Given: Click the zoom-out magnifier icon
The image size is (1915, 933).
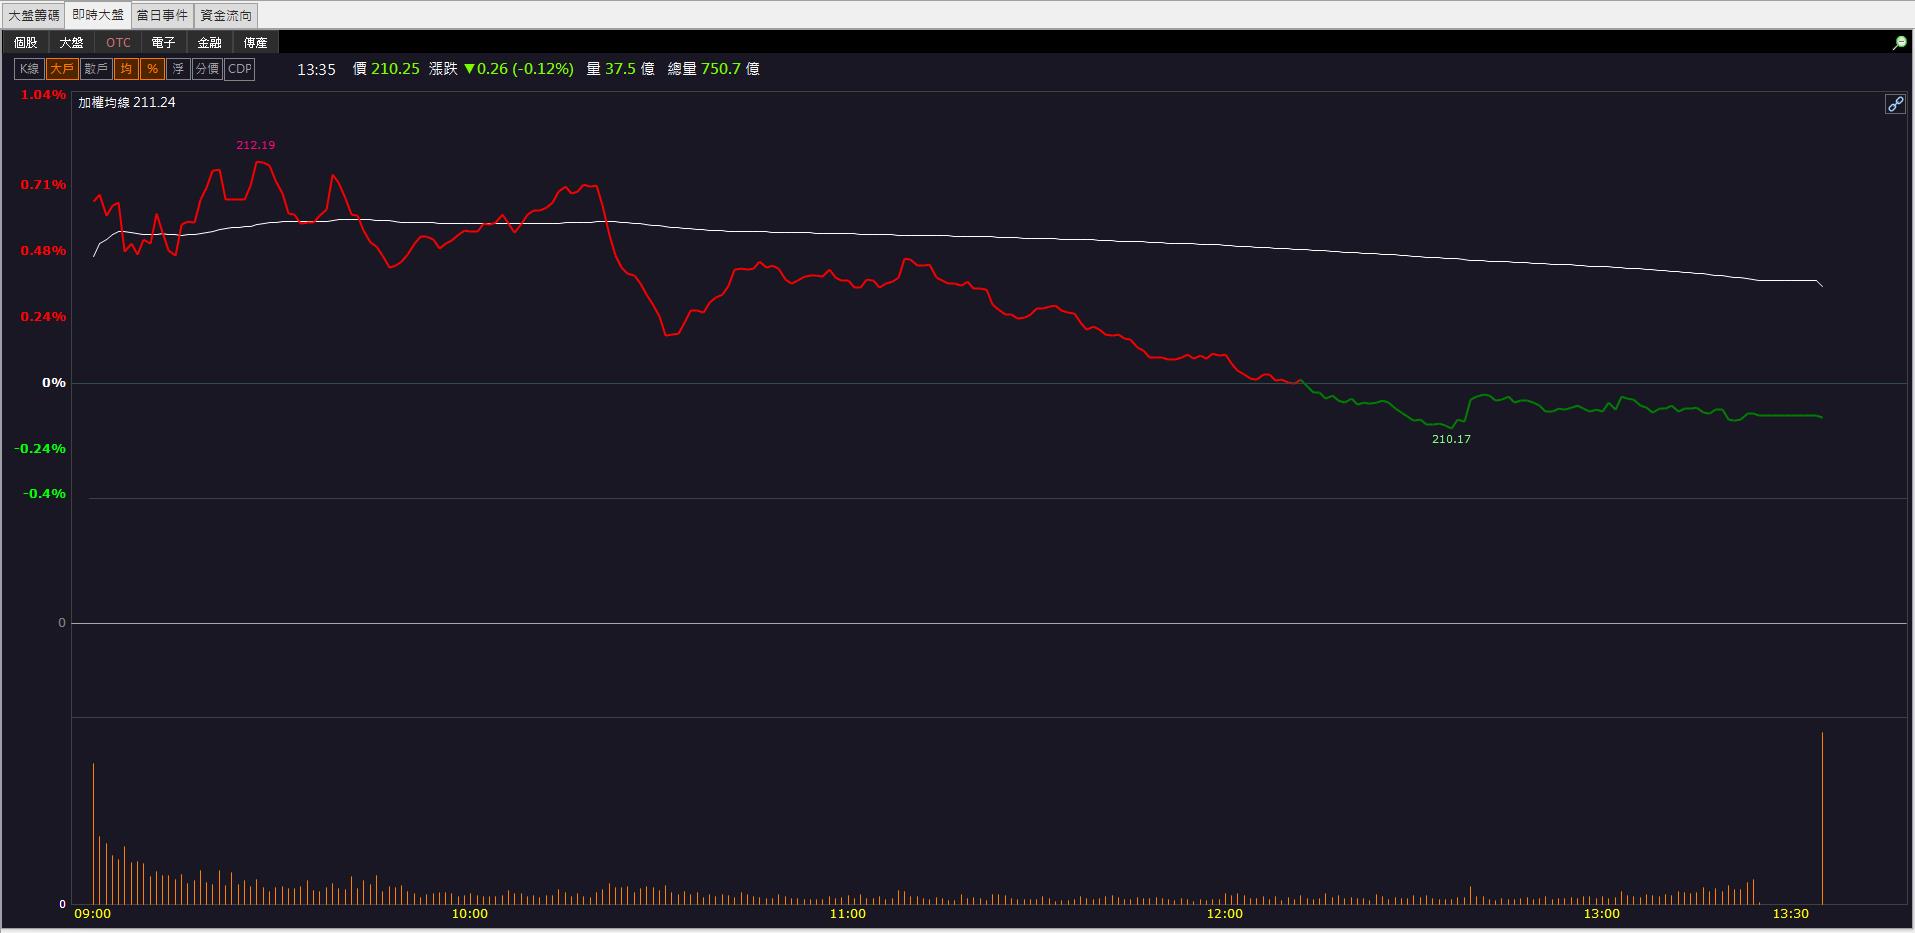Looking at the screenshot, I should [1899, 43].
